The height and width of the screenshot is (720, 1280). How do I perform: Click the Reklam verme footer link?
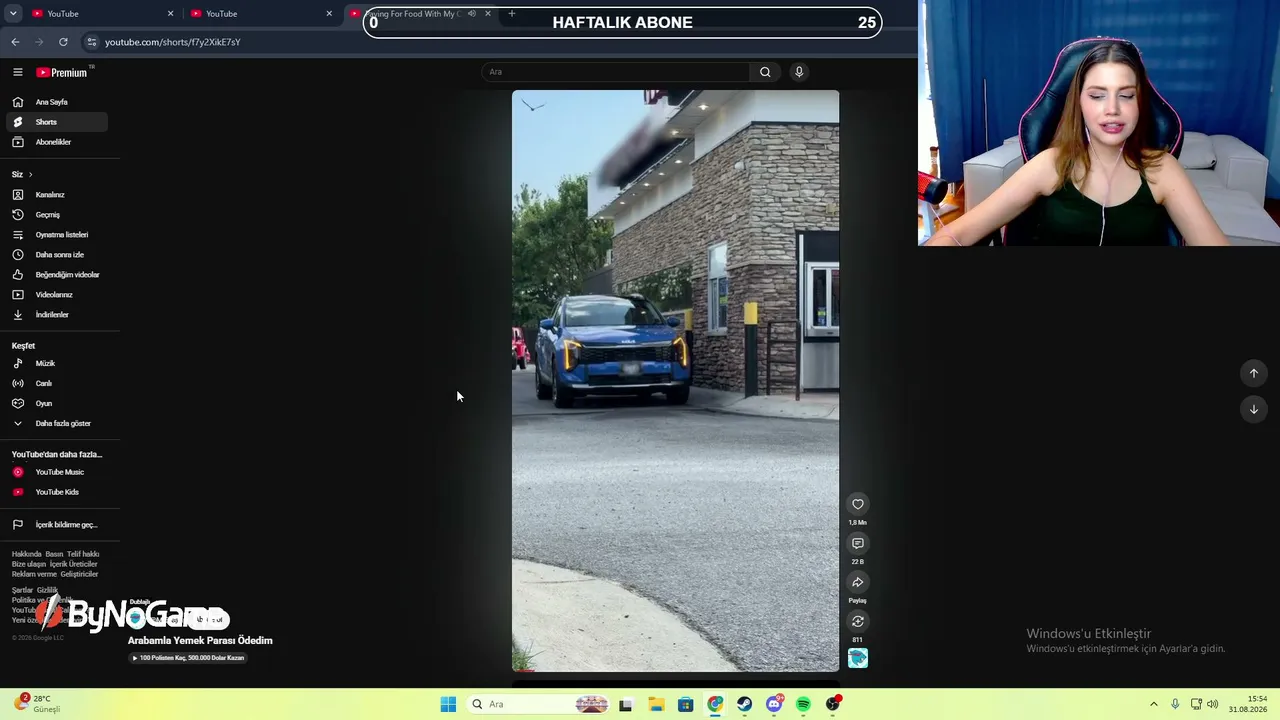coord(34,574)
